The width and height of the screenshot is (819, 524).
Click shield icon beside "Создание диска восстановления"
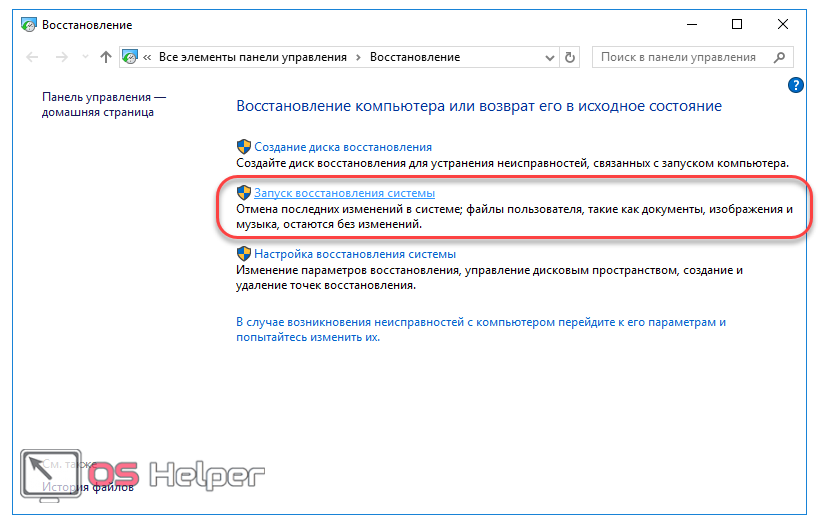click(243, 147)
